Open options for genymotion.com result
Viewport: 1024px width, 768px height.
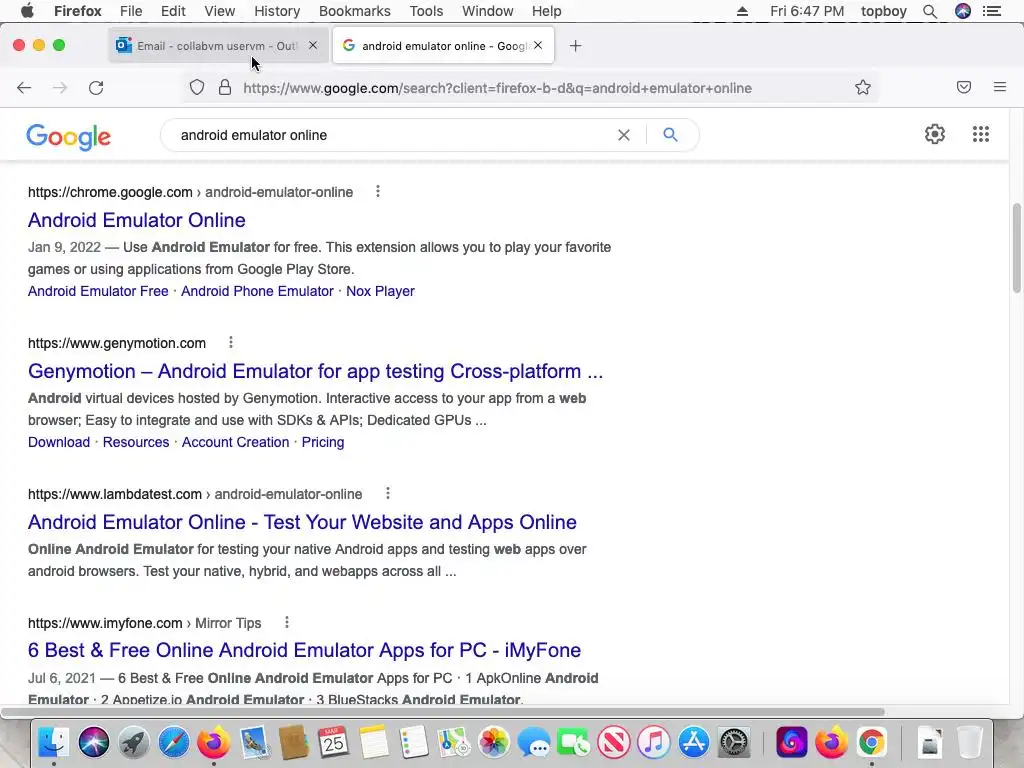point(231,342)
